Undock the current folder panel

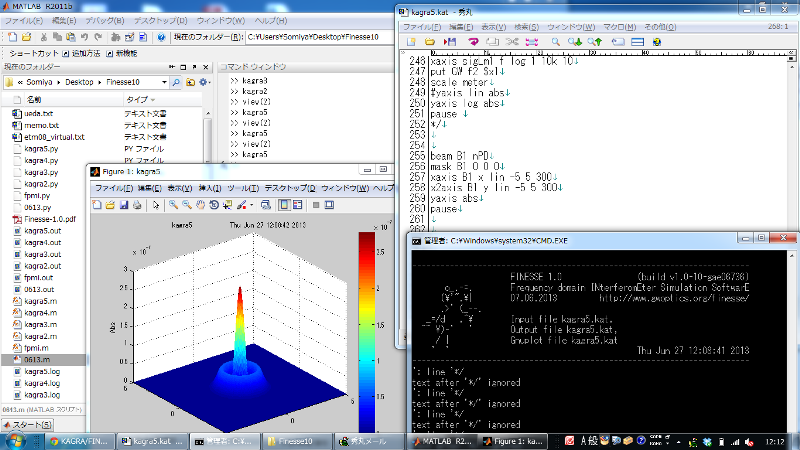pos(194,67)
